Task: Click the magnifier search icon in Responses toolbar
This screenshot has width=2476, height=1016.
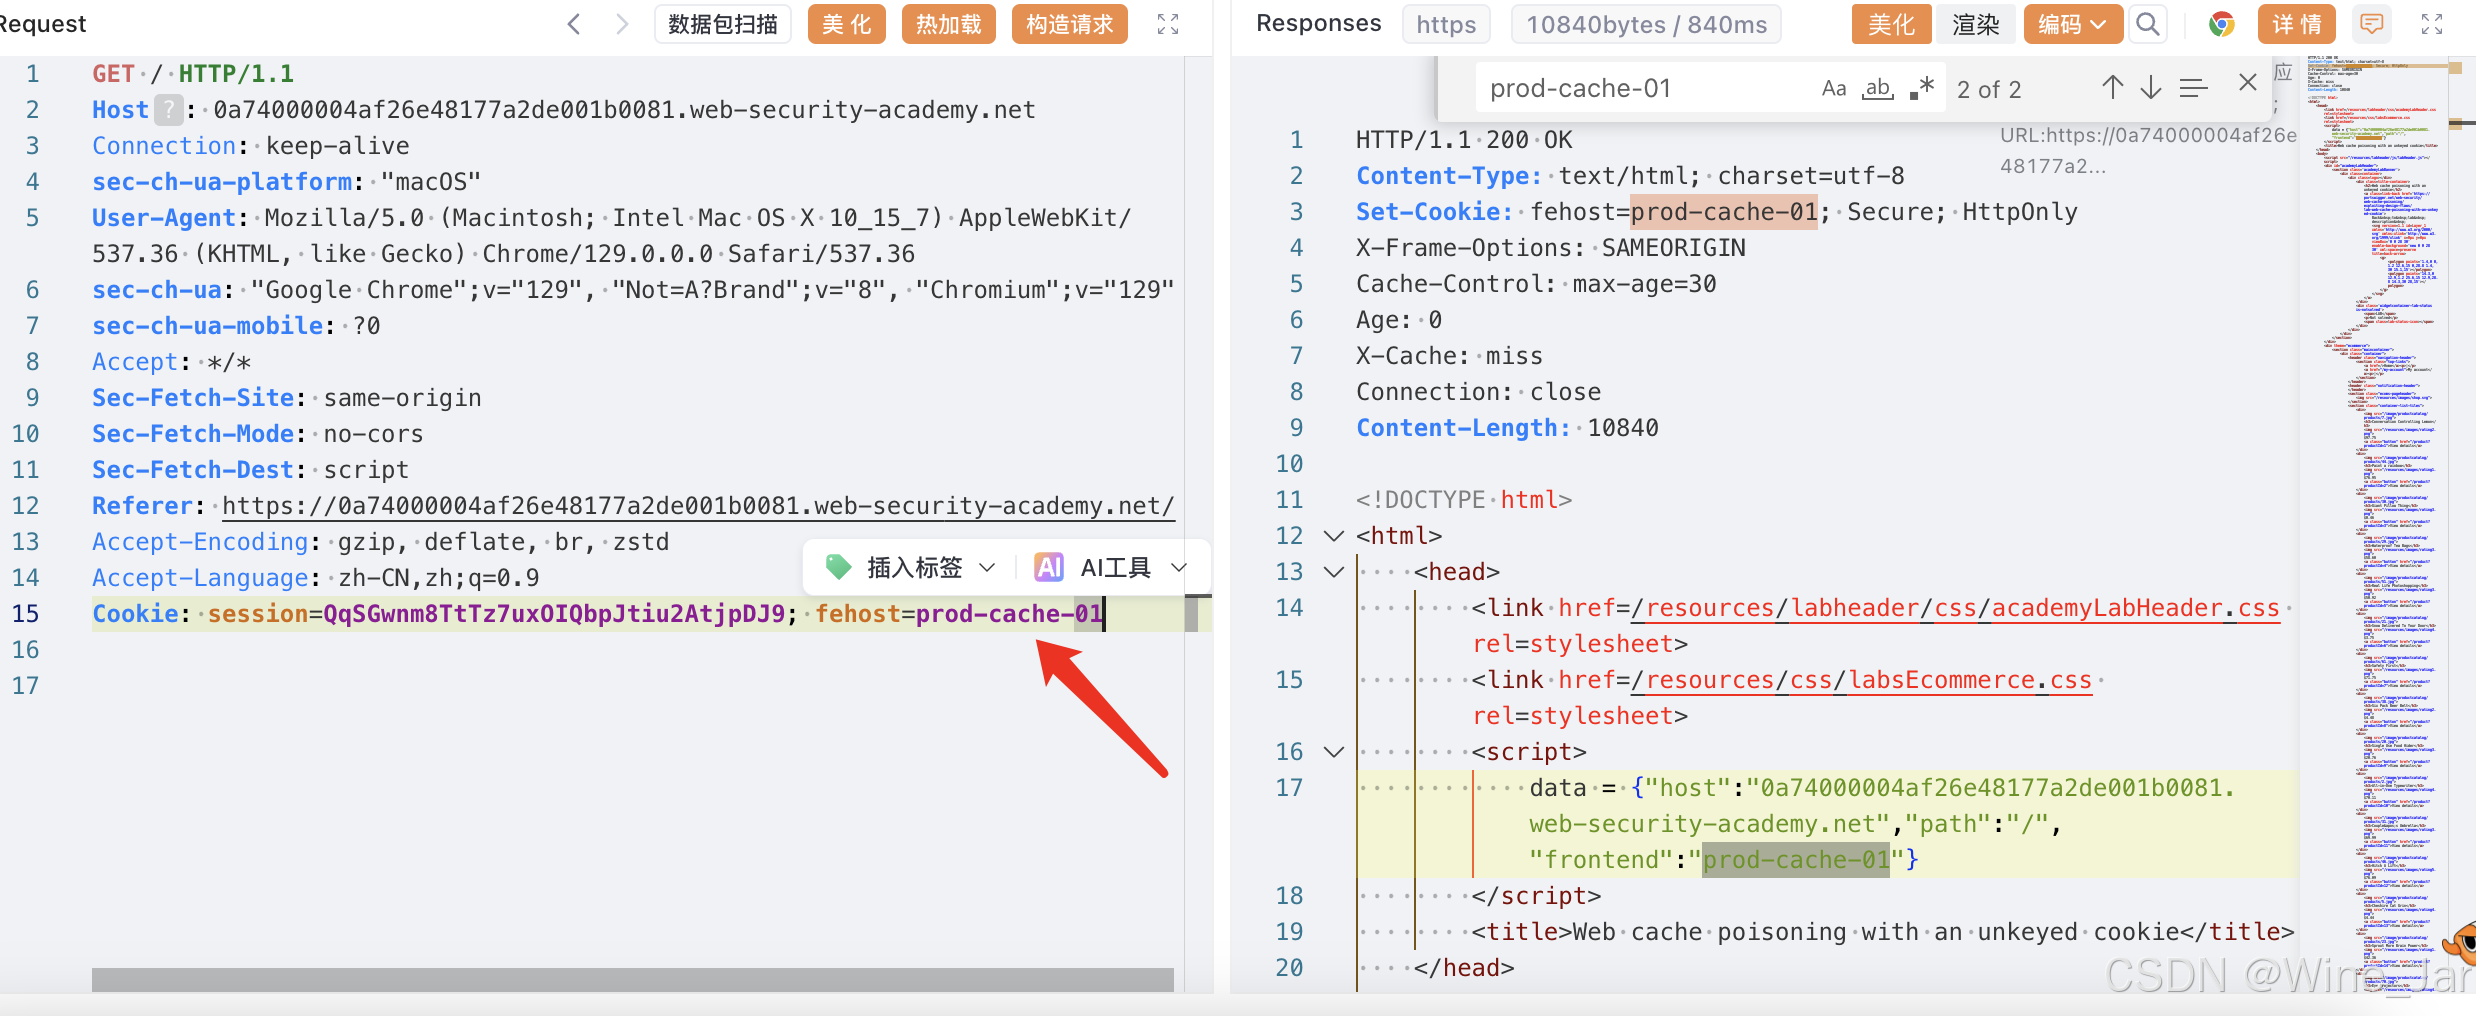Action: pos(2147,24)
